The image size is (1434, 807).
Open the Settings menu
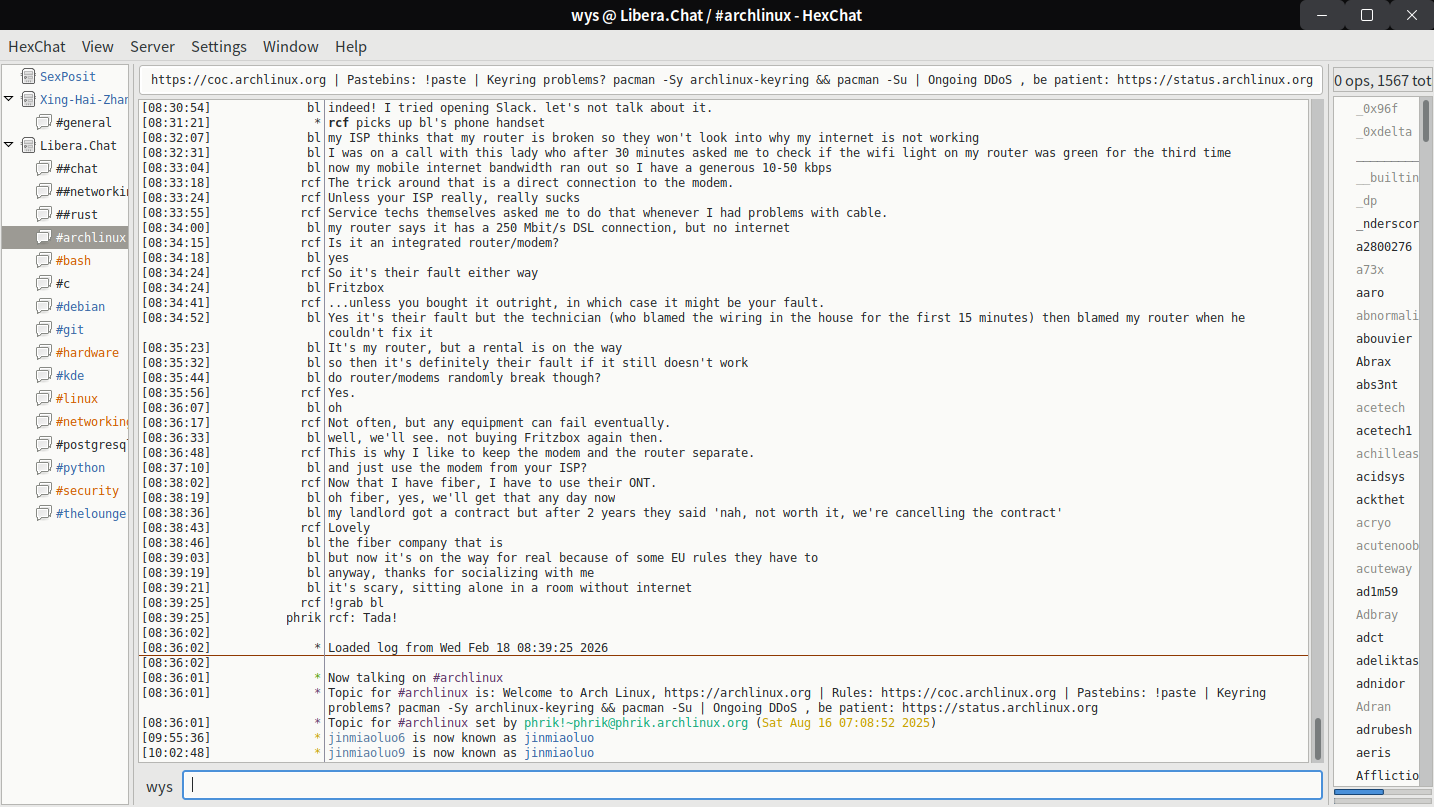point(219,46)
